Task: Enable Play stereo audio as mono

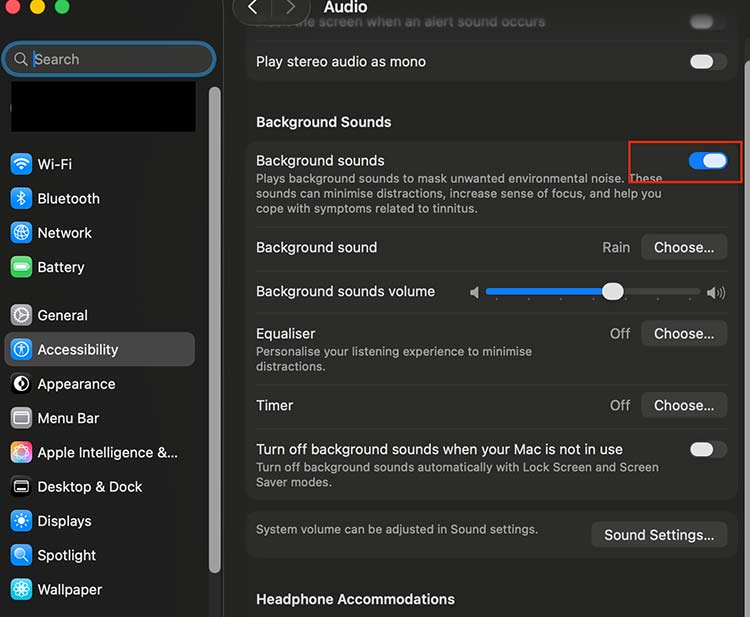Action: pyautogui.click(x=708, y=62)
